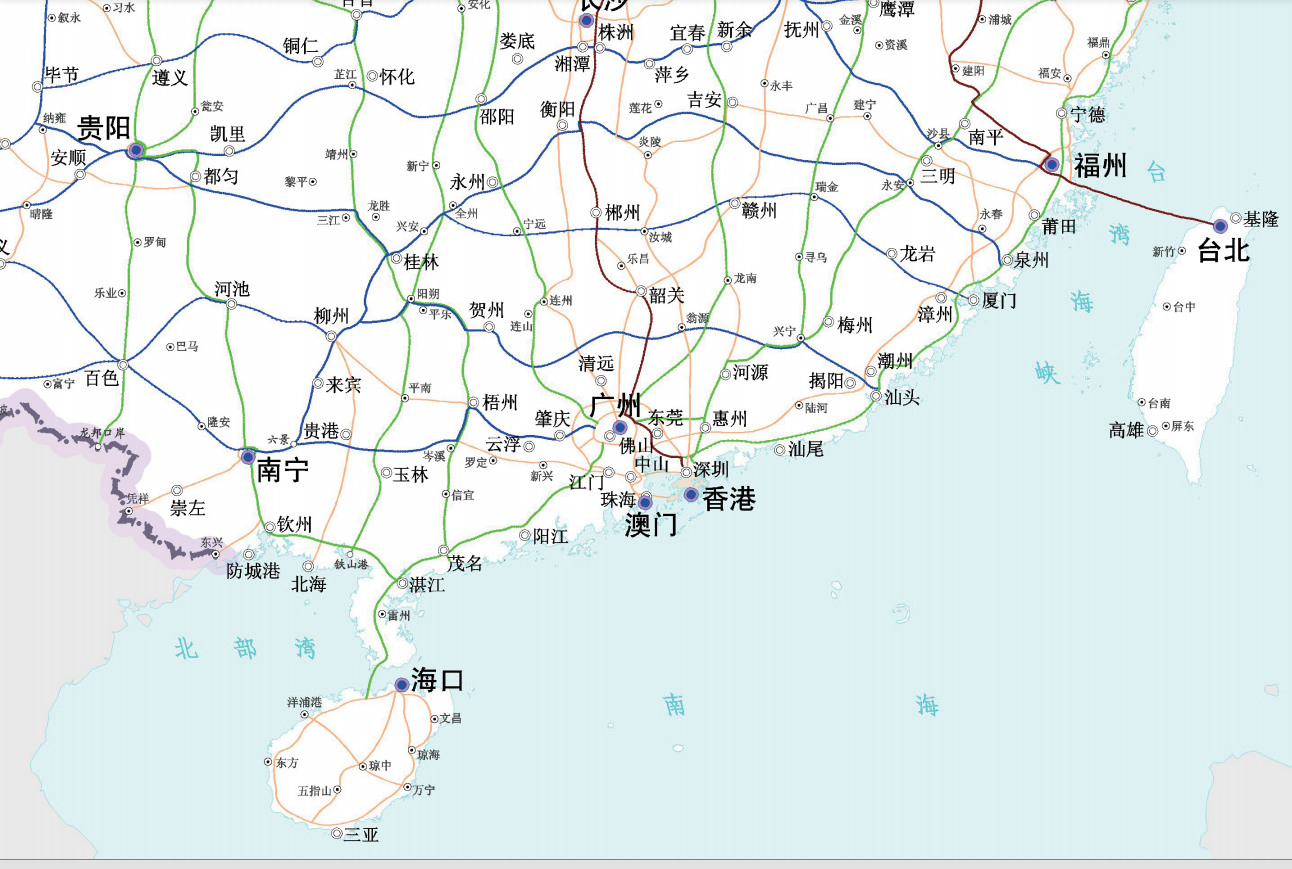Click the 香港 label

coord(729,499)
